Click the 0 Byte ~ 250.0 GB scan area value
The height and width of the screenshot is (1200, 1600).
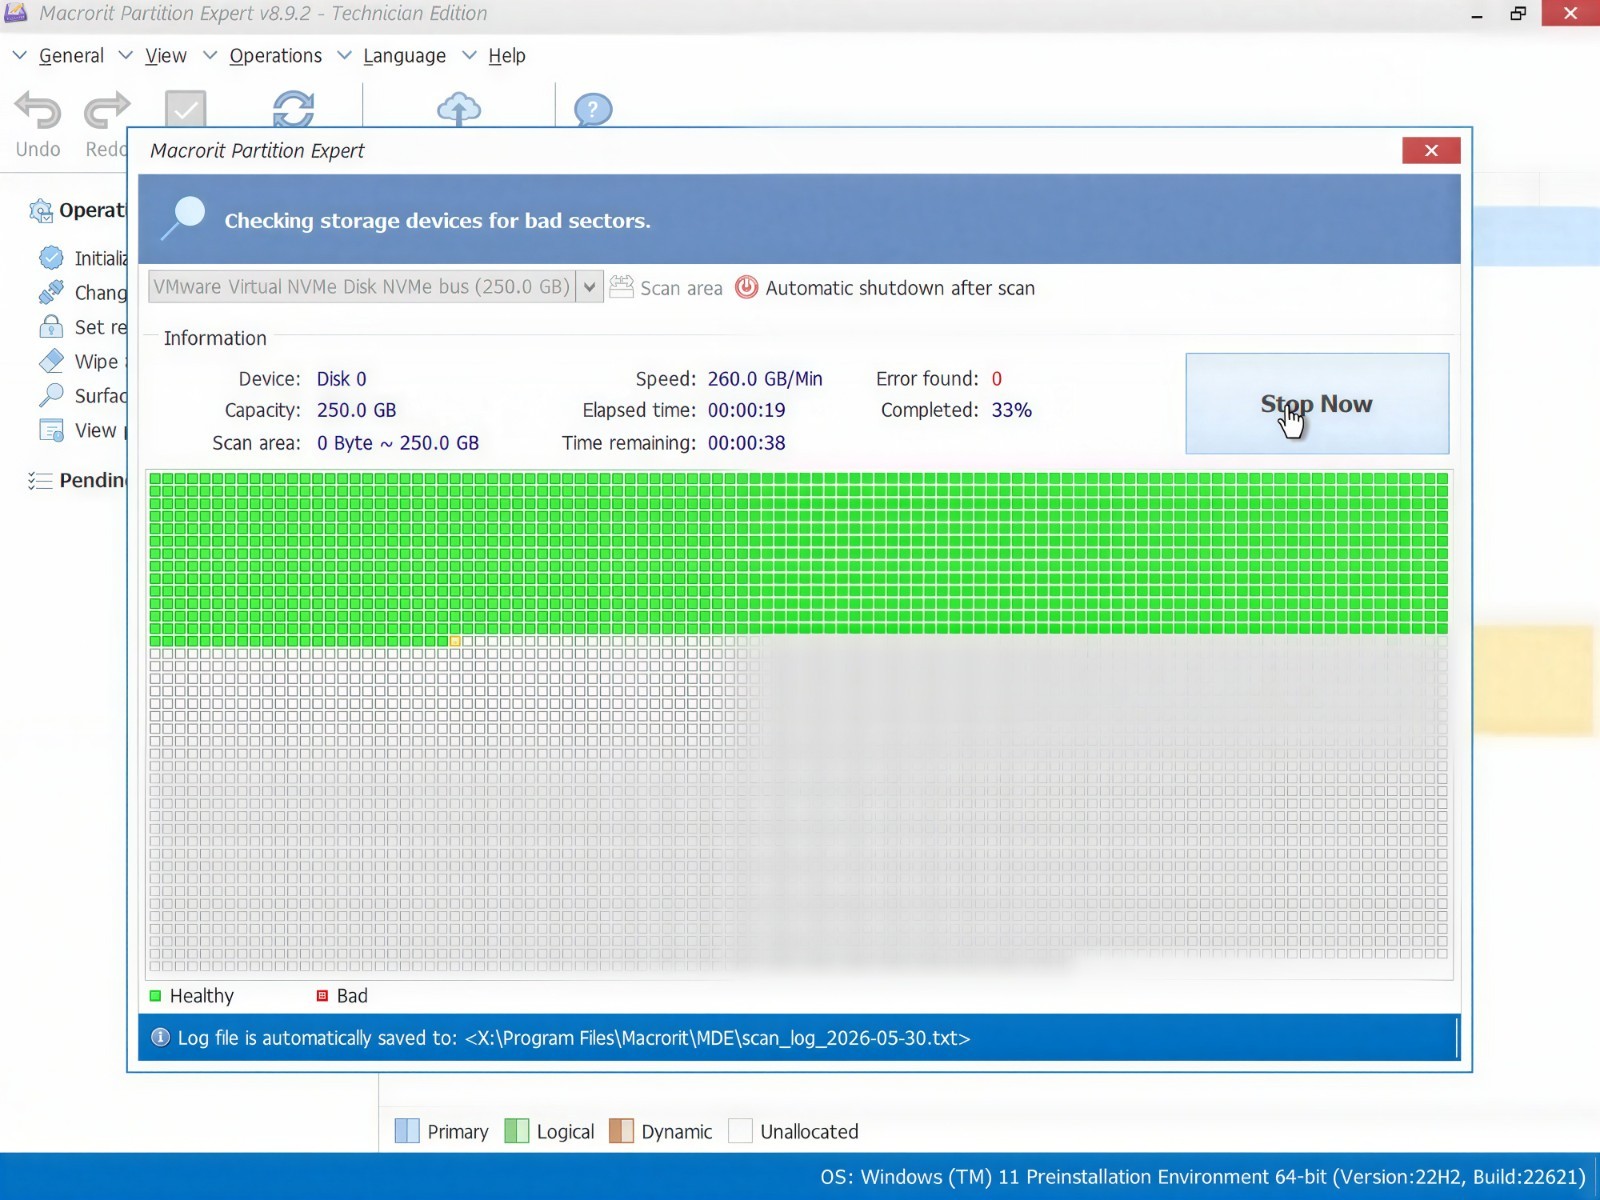click(x=398, y=443)
